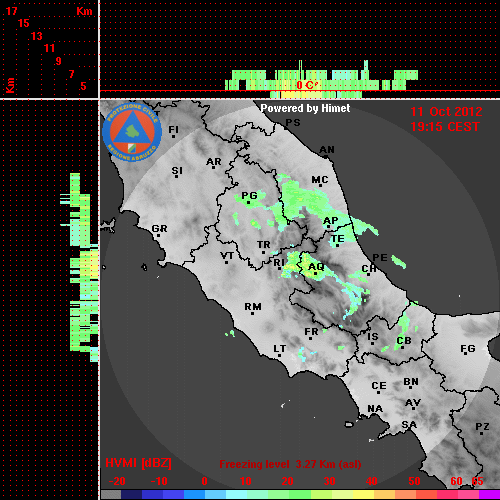Viewport: 500px width, 500px height.
Task: Click the '65' value on dBZ scale
Action: tap(477, 481)
